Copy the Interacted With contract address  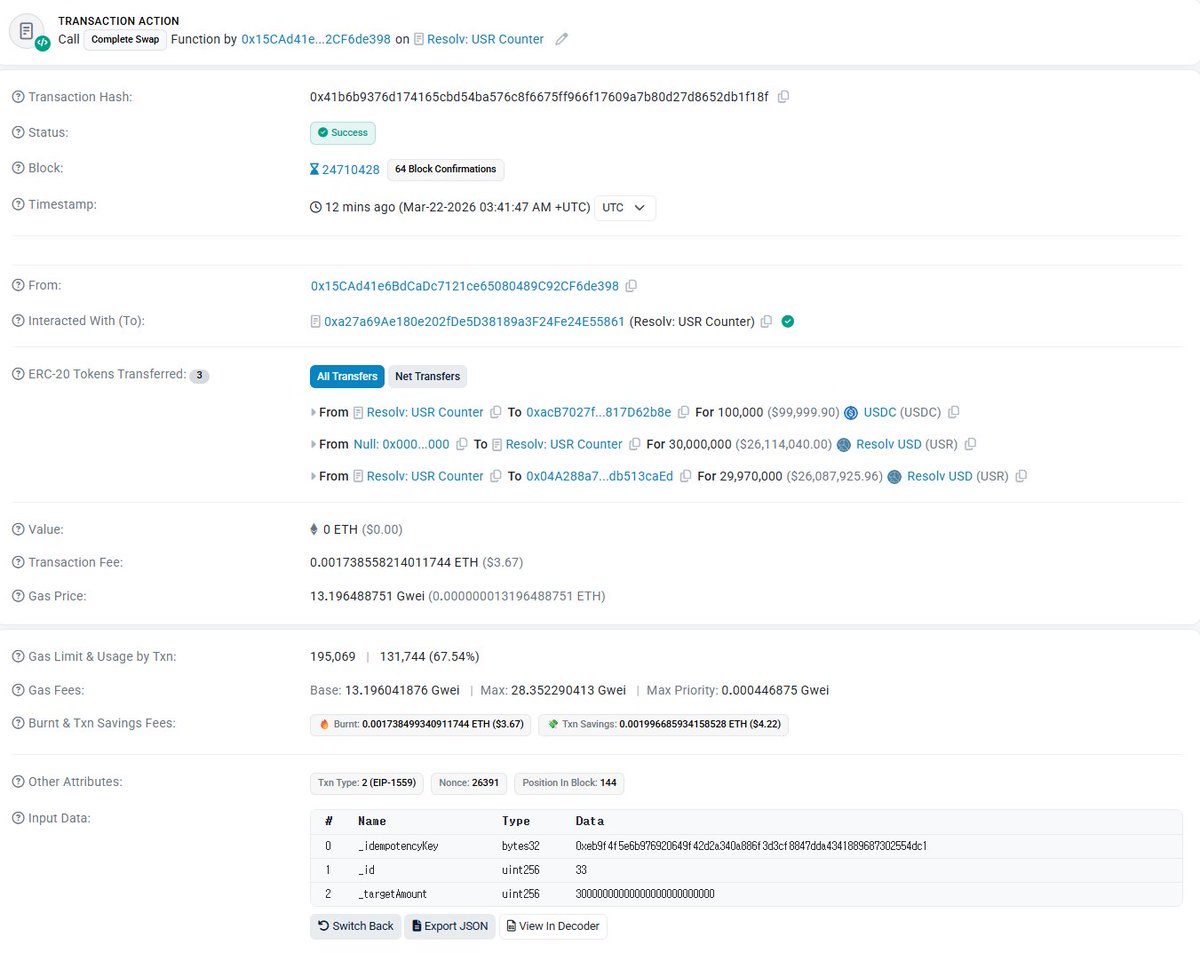765,321
